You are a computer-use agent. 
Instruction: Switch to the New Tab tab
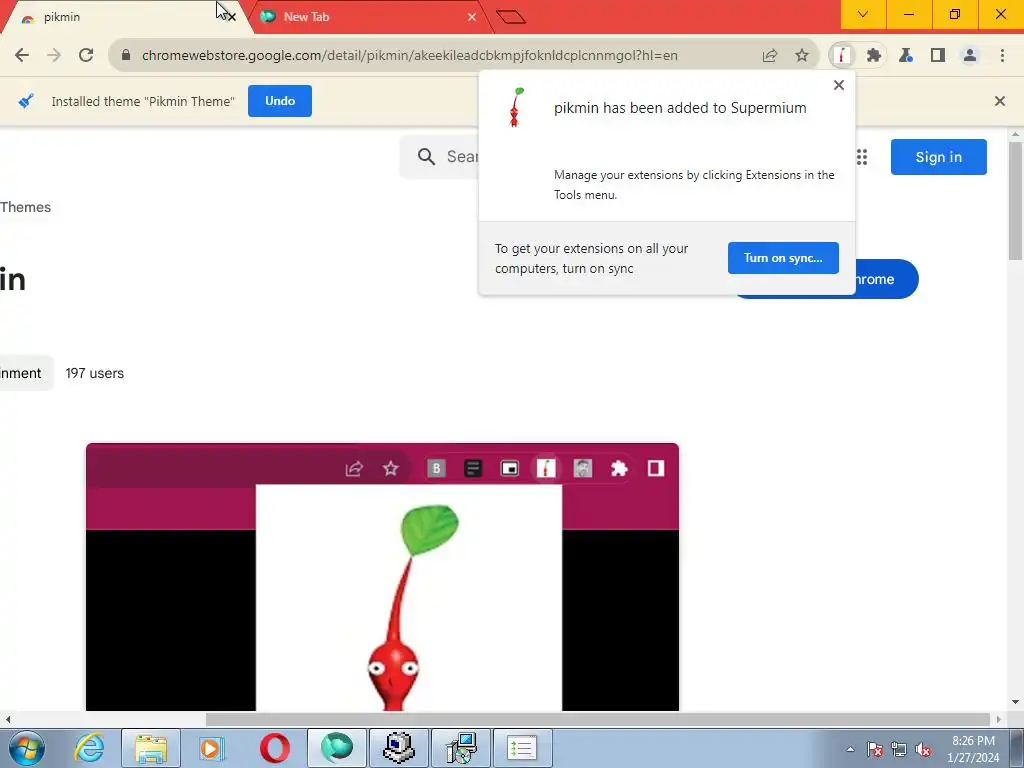[366, 17]
